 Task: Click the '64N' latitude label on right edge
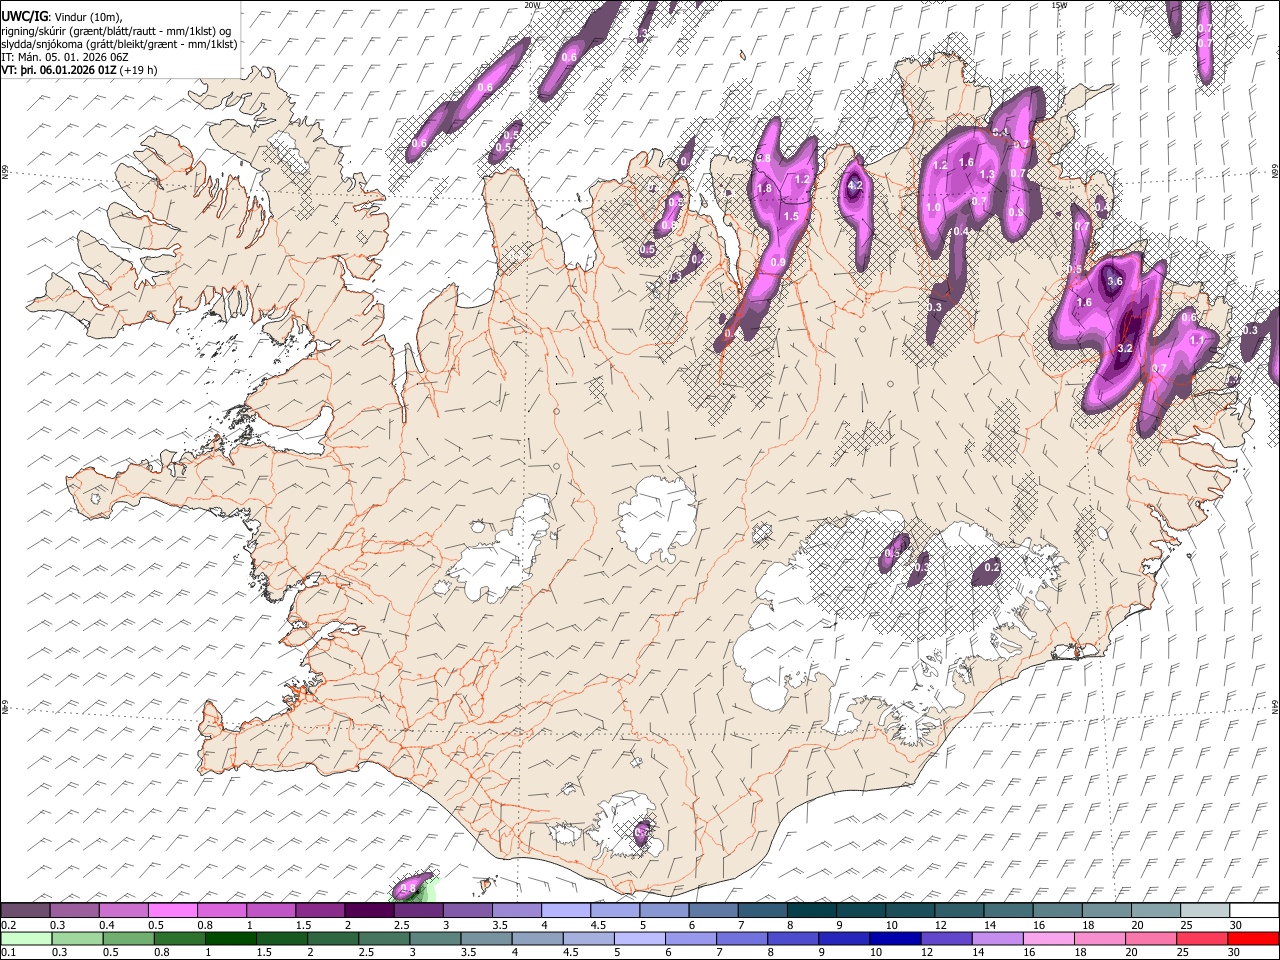(x=1275, y=707)
